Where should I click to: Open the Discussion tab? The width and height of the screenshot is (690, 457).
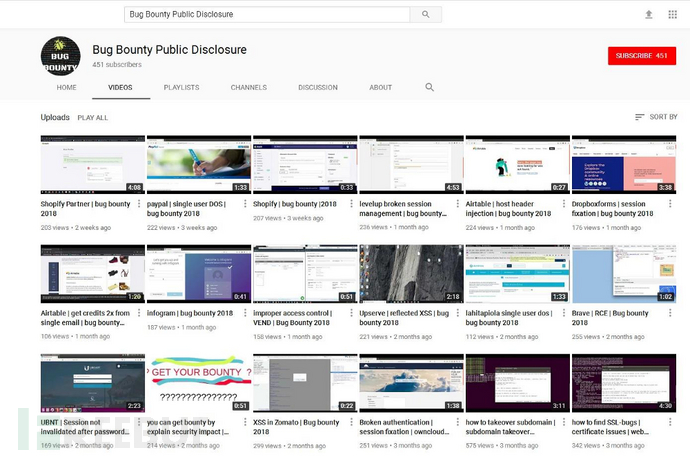coord(318,88)
